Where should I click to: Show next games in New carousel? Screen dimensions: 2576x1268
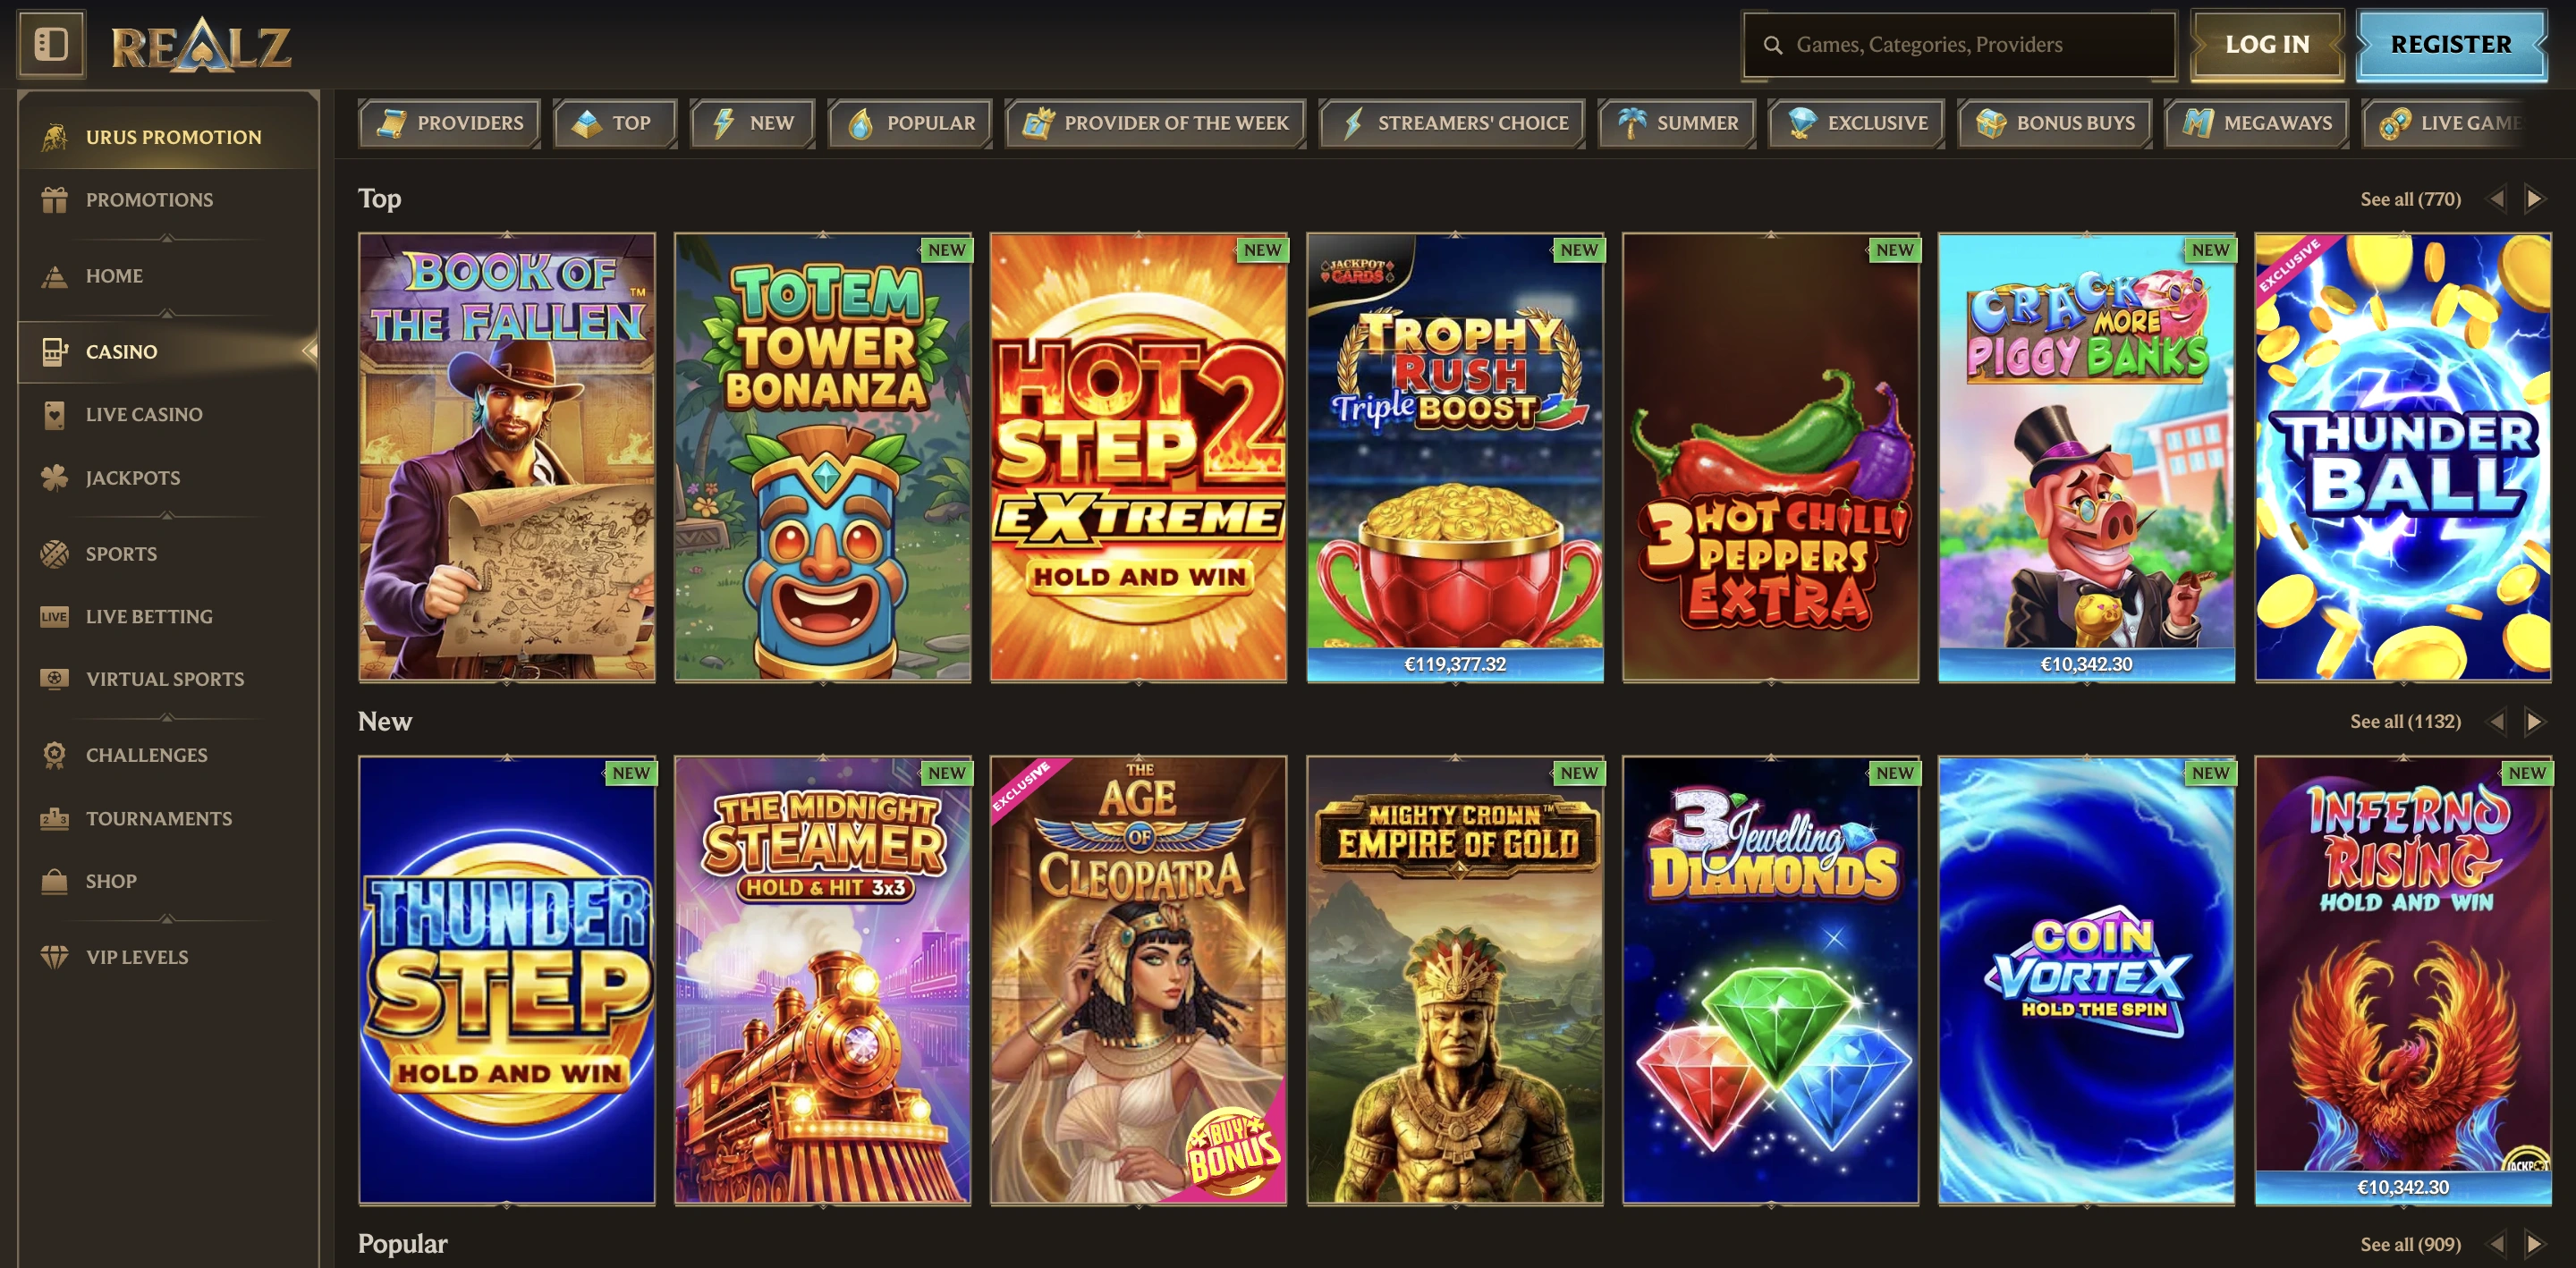[2534, 721]
